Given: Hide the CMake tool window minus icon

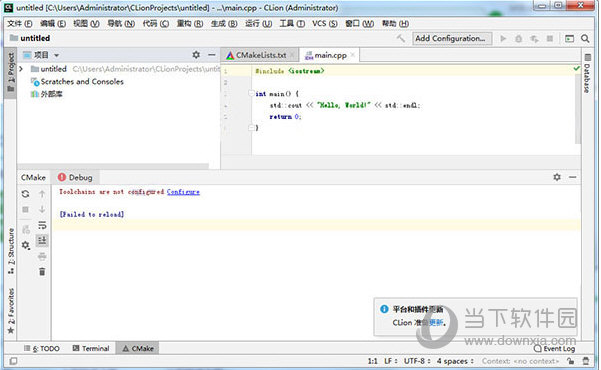Looking at the screenshot, I should point(573,177).
